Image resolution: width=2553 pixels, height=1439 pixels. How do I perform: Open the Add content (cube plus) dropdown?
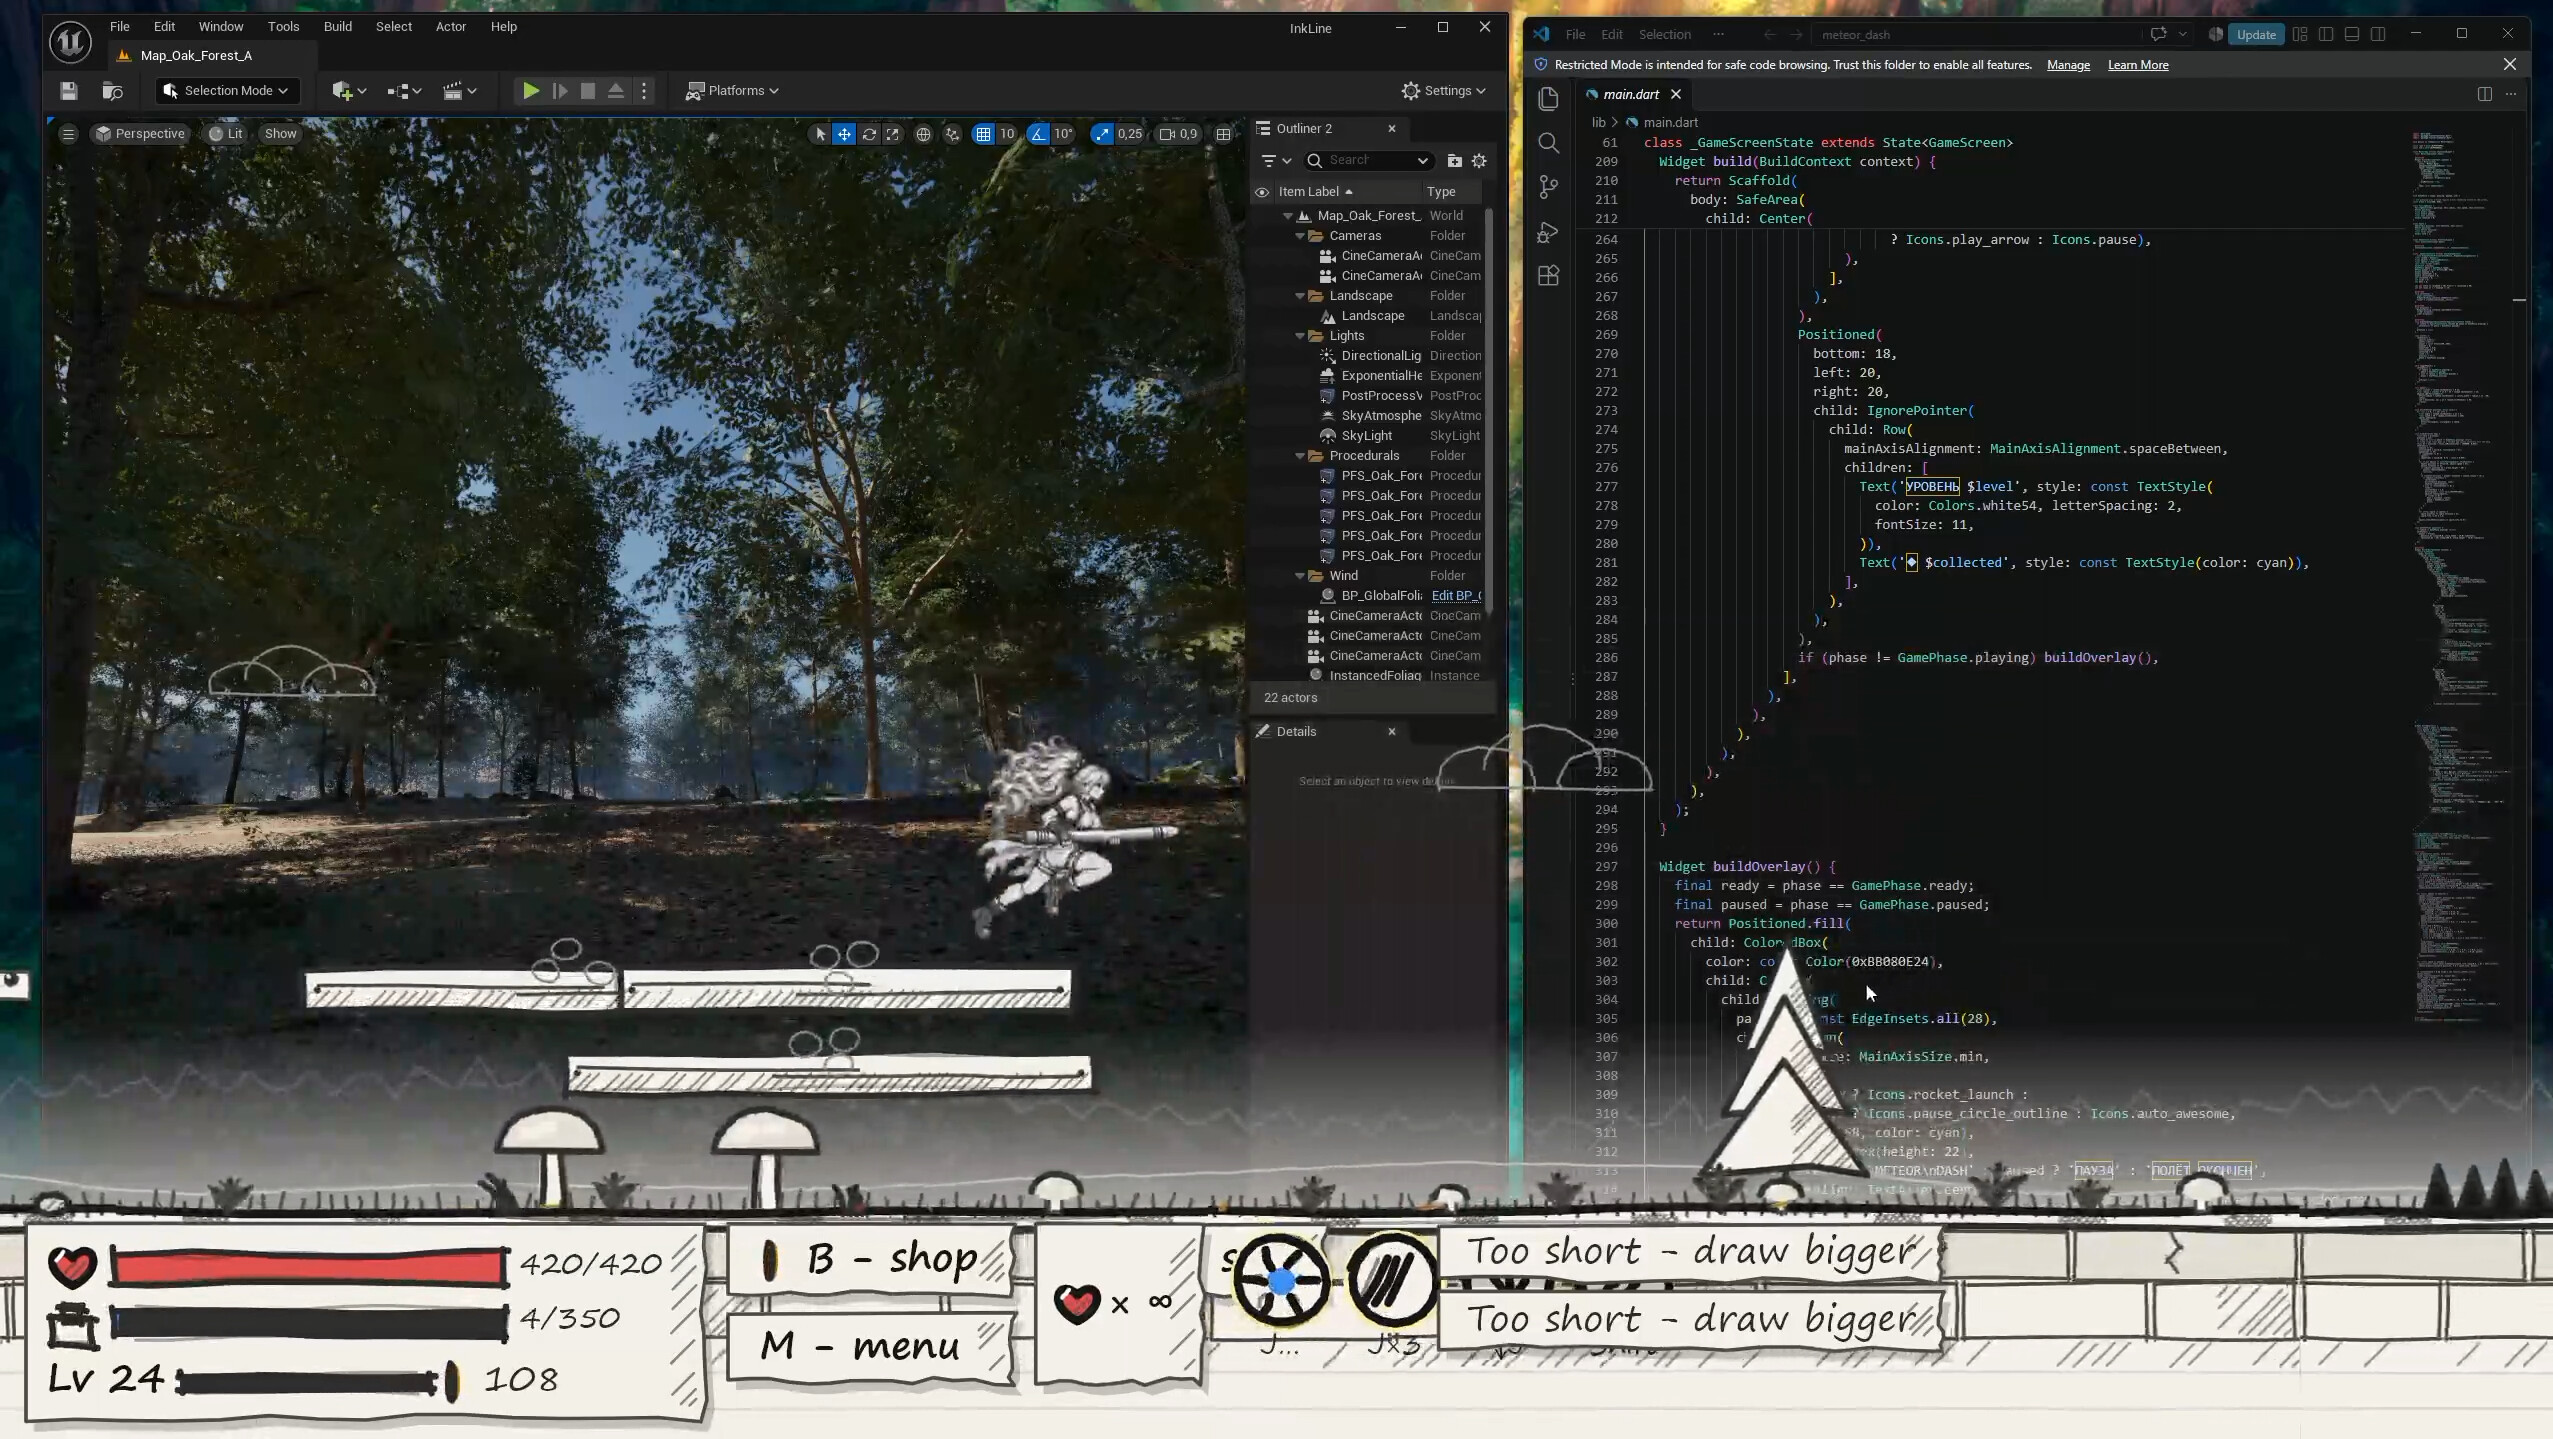click(x=349, y=91)
